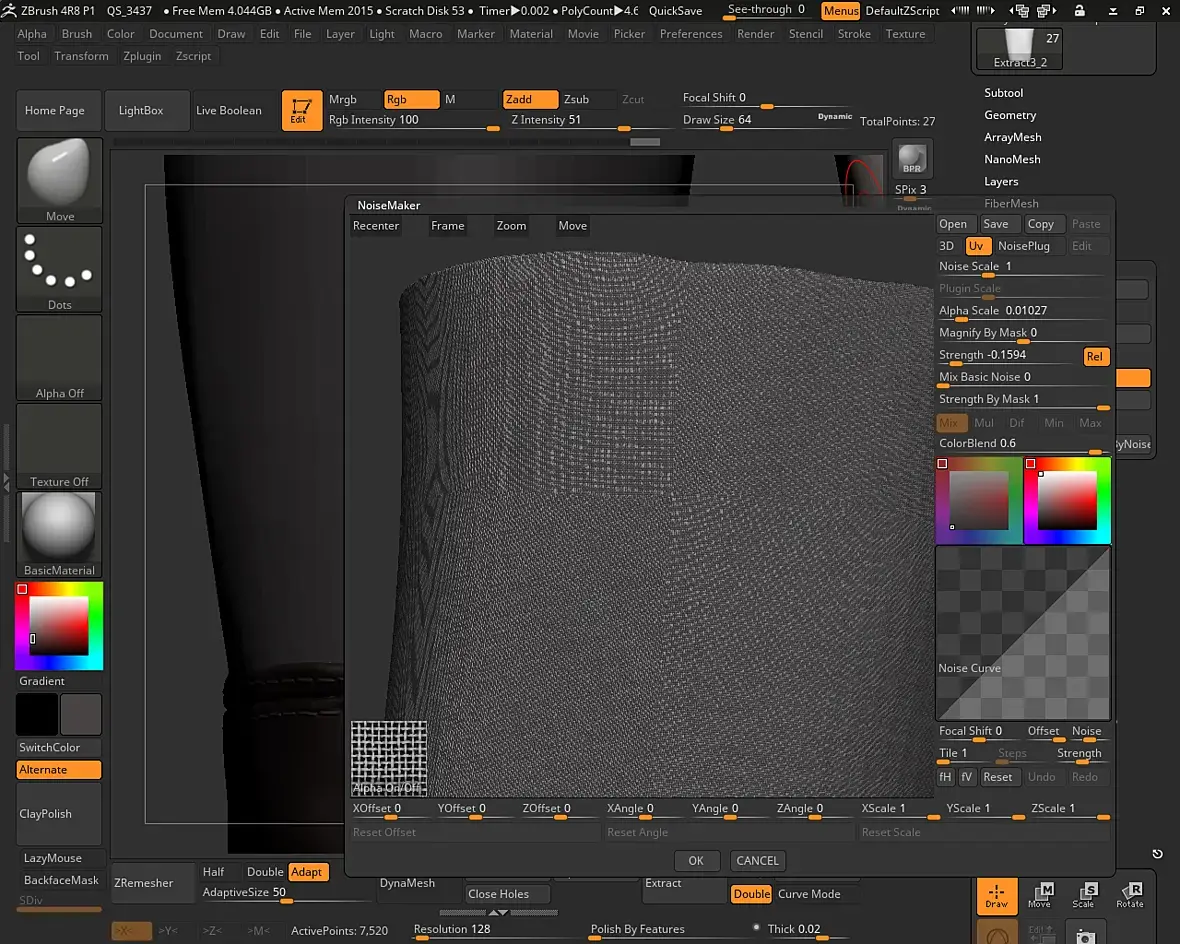Select the Move brush thumbnail

[x=59, y=180]
